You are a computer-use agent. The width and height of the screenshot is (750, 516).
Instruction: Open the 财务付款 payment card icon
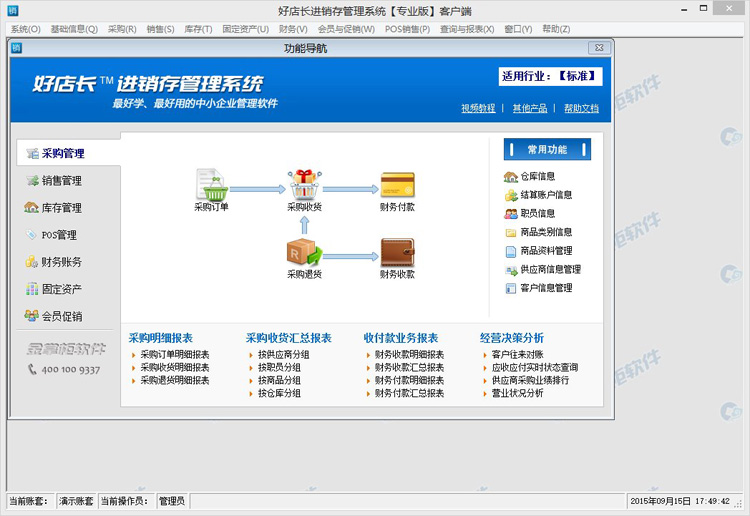tap(397, 185)
